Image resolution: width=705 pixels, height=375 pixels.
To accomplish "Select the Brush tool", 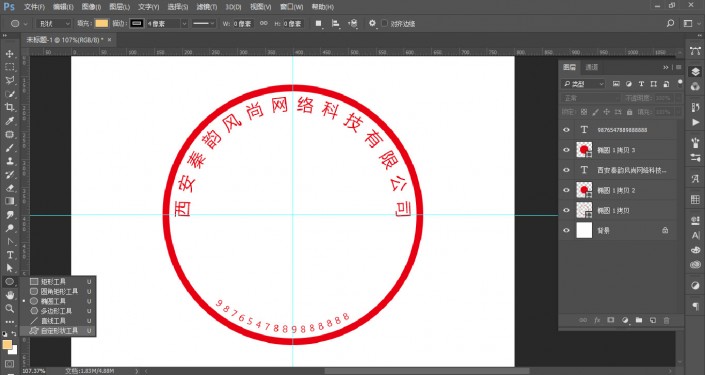I will pos(9,148).
